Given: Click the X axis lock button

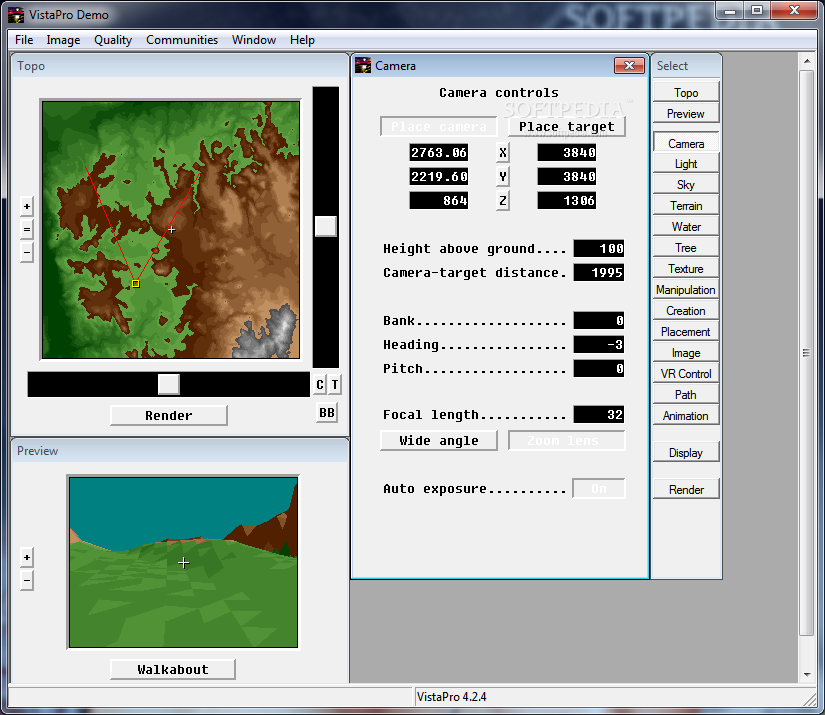Looking at the screenshot, I should coord(502,153).
